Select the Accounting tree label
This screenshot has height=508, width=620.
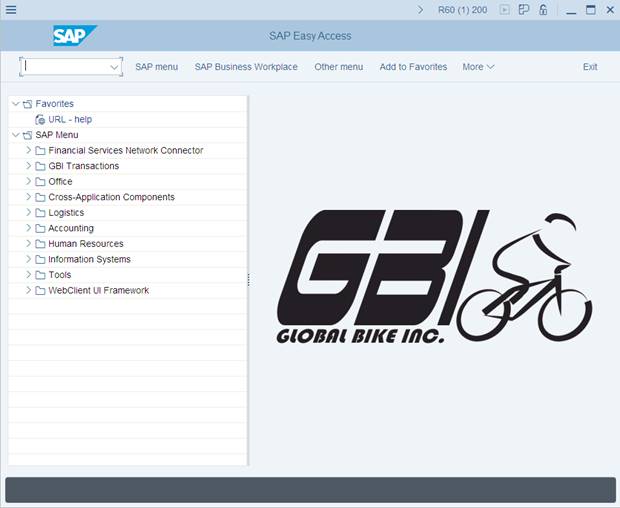tap(71, 228)
